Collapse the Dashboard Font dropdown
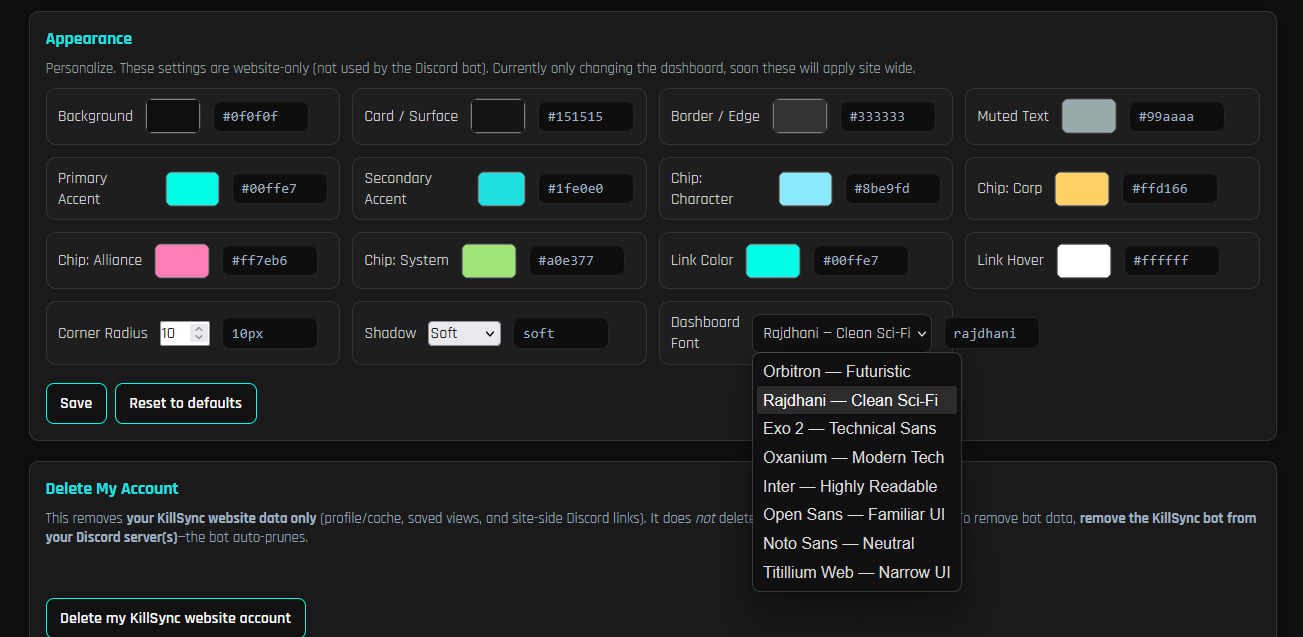Screen dimensions: 1303x637 [x=841, y=333]
